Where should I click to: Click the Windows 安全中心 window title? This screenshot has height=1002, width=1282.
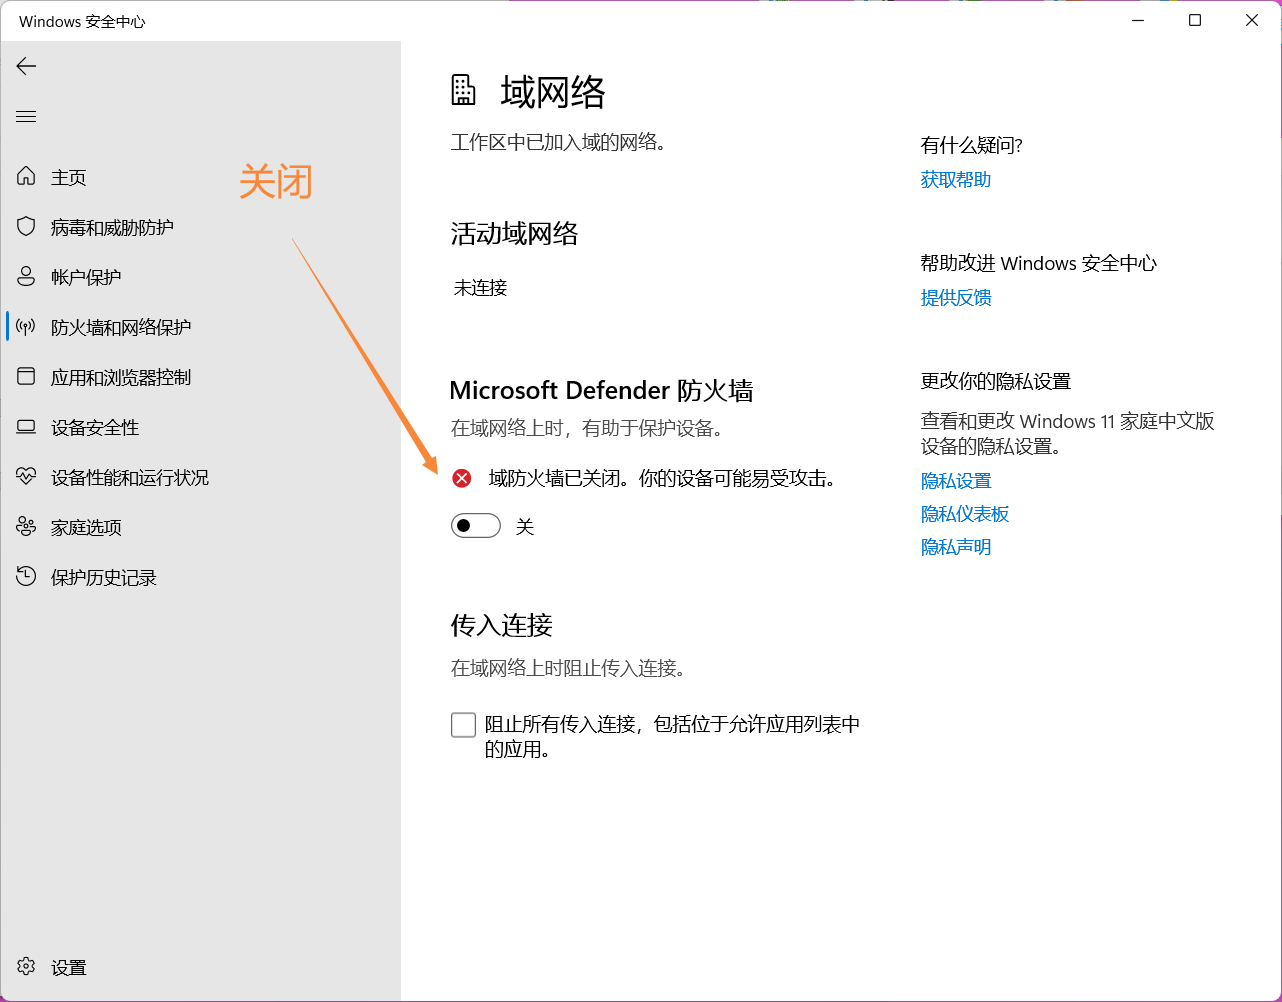tap(82, 21)
